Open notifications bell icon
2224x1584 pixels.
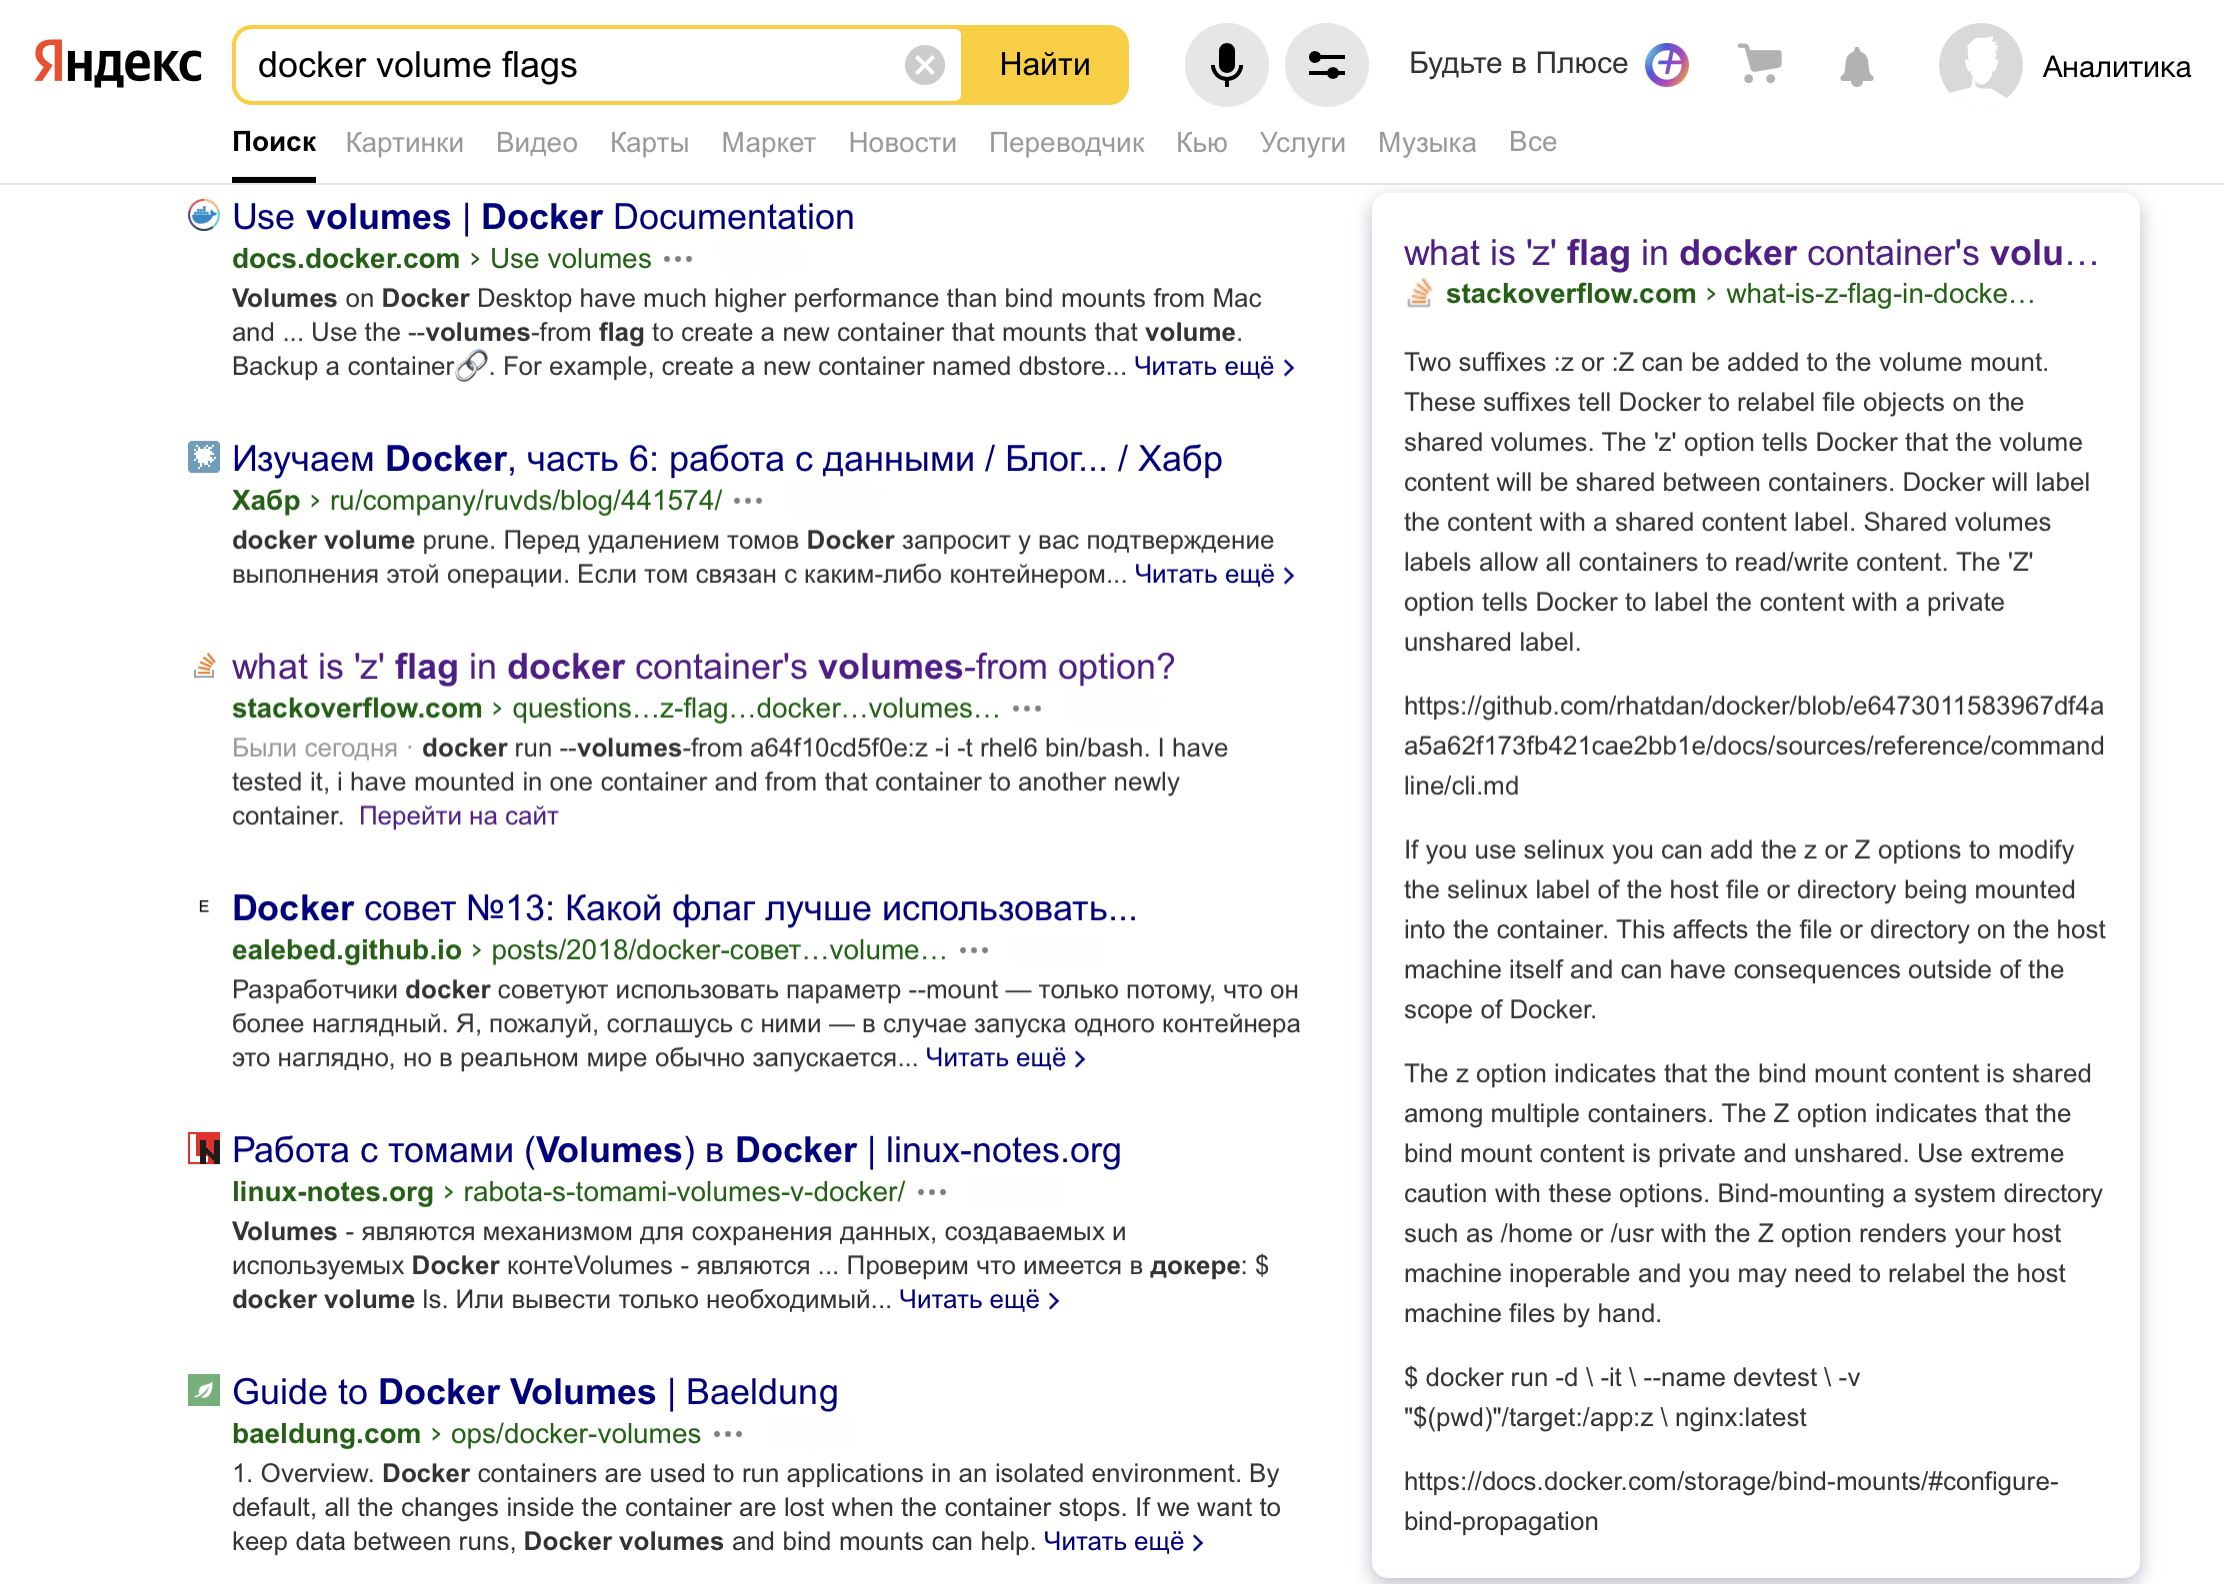(1856, 66)
